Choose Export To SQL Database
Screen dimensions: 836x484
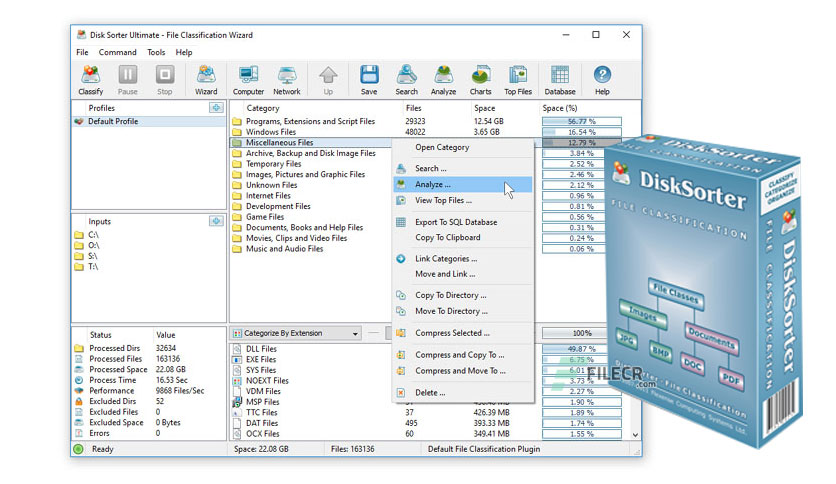pos(463,222)
